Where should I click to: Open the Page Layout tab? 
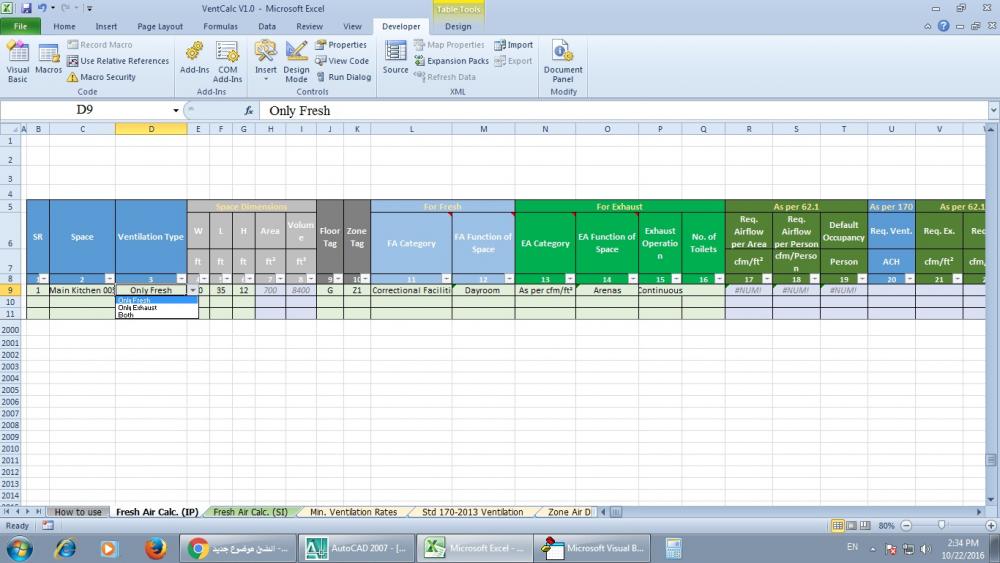[160, 26]
